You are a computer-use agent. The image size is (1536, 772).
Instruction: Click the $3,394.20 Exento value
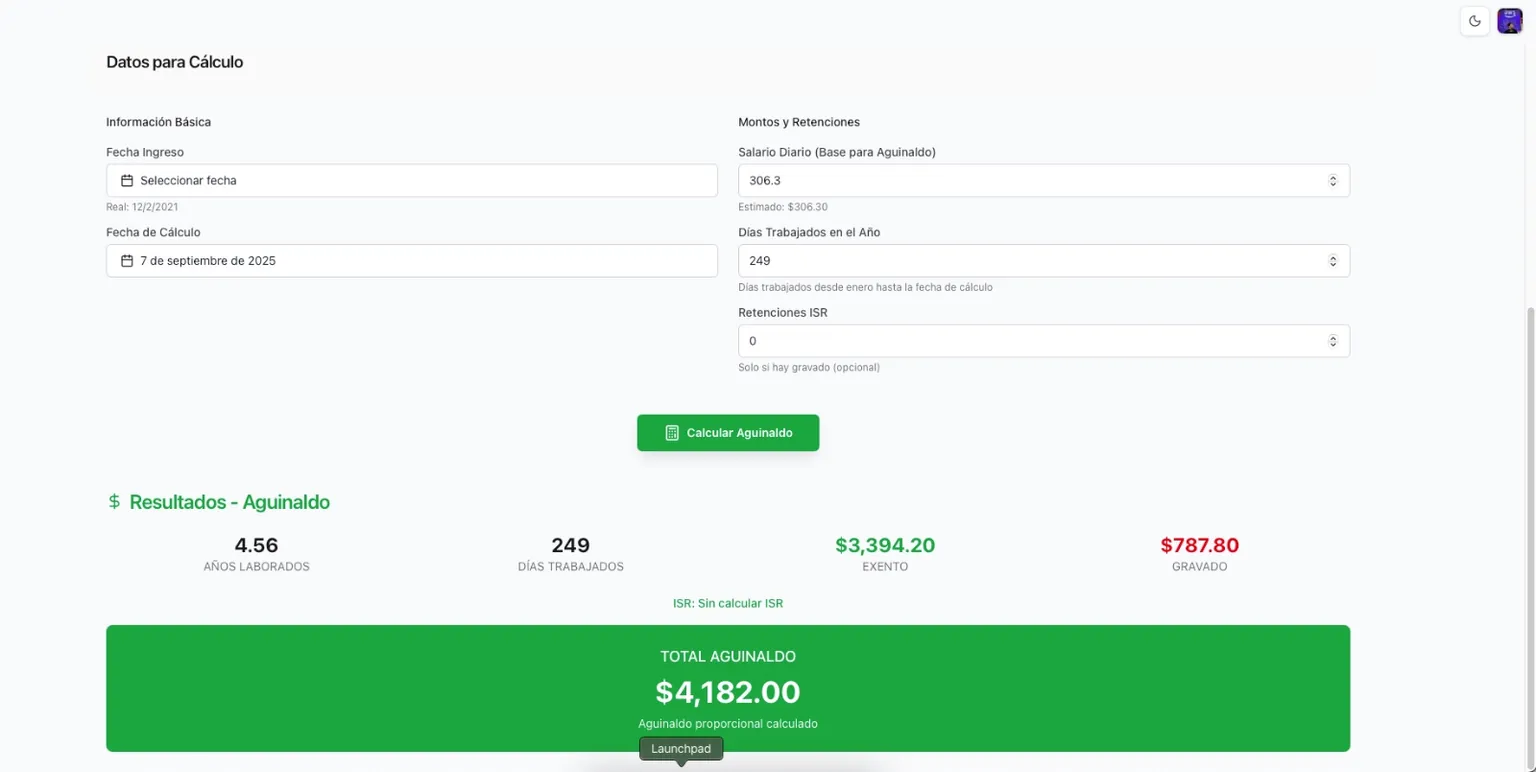(885, 546)
